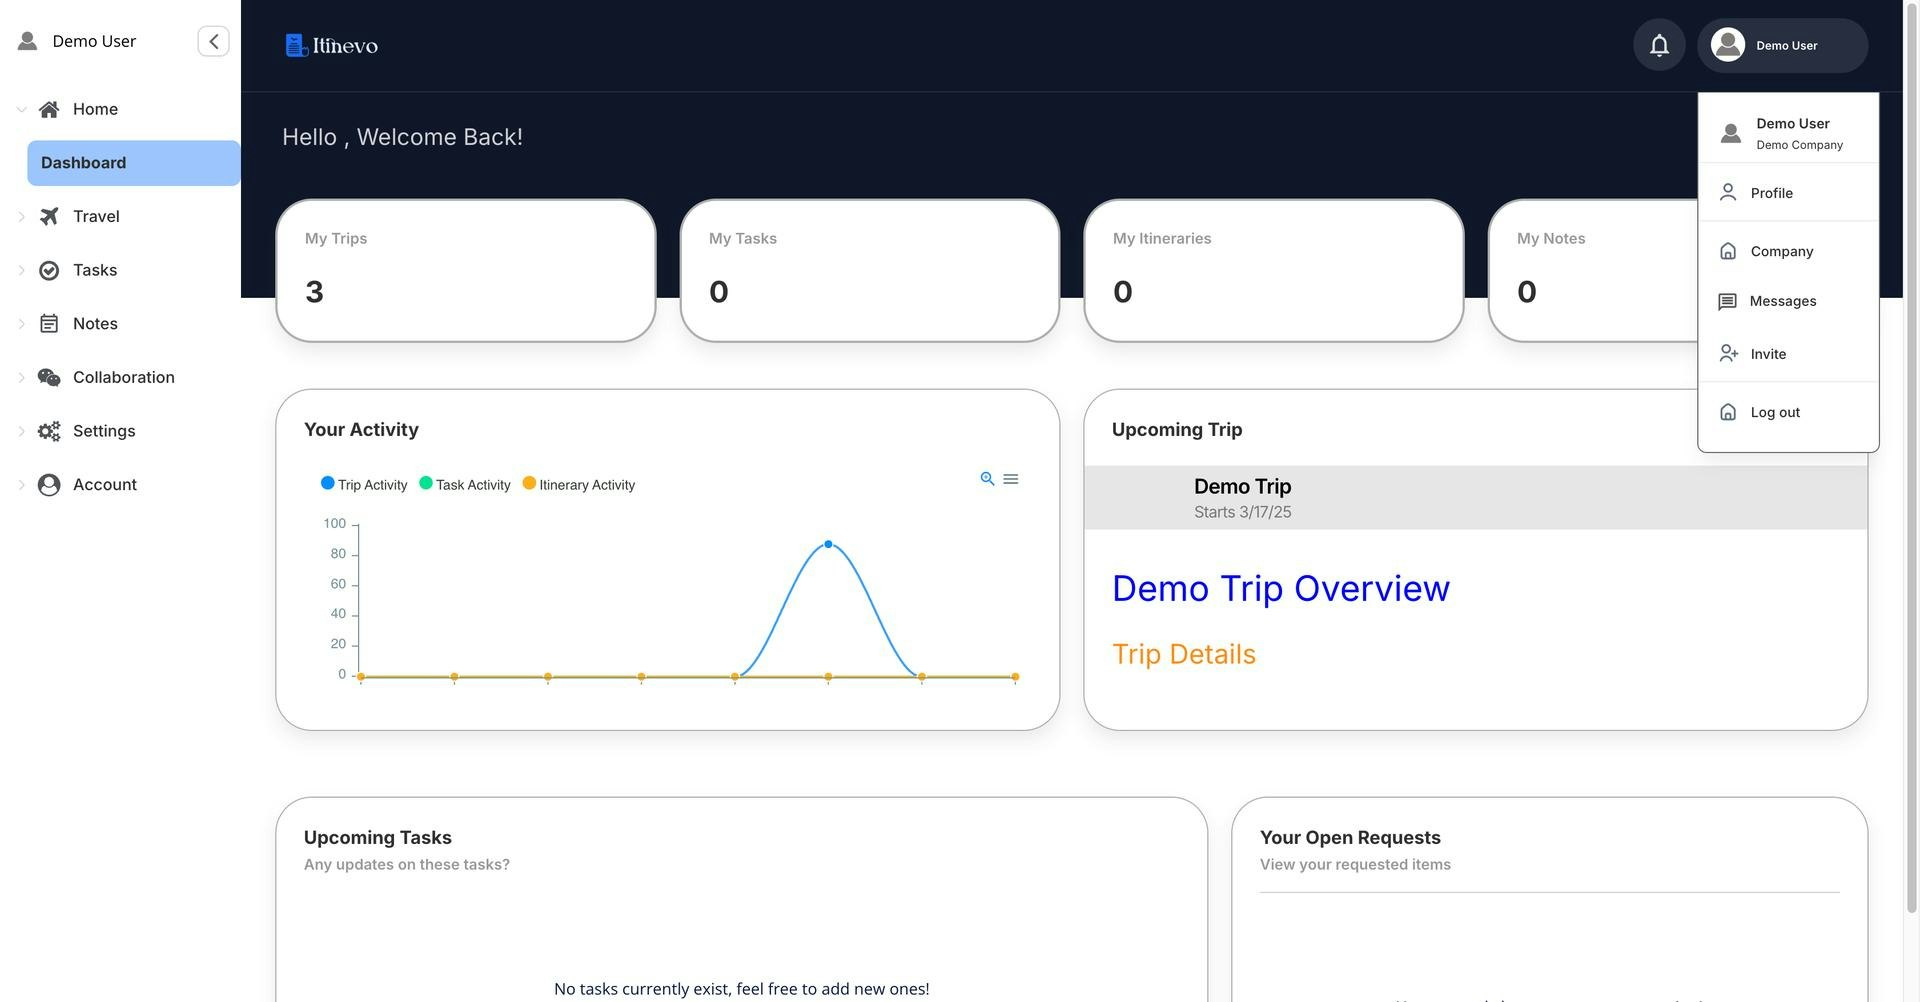Select Invite from user menu

click(x=1788, y=353)
